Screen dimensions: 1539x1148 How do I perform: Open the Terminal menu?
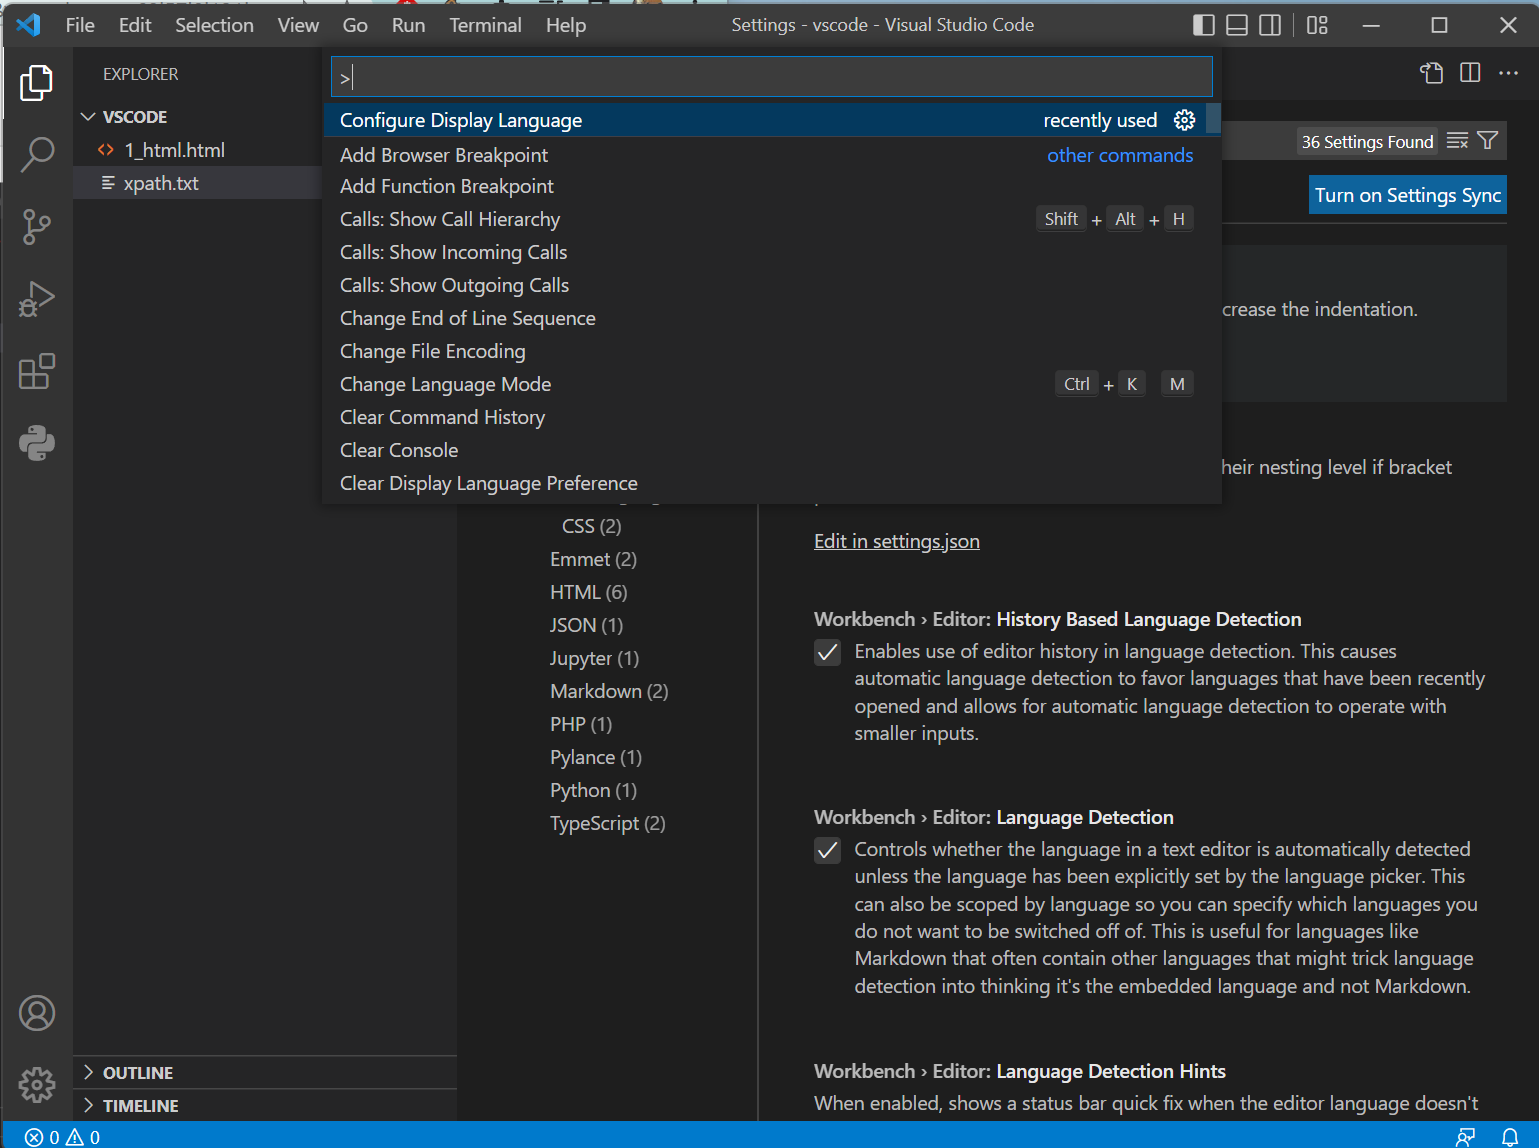485,25
